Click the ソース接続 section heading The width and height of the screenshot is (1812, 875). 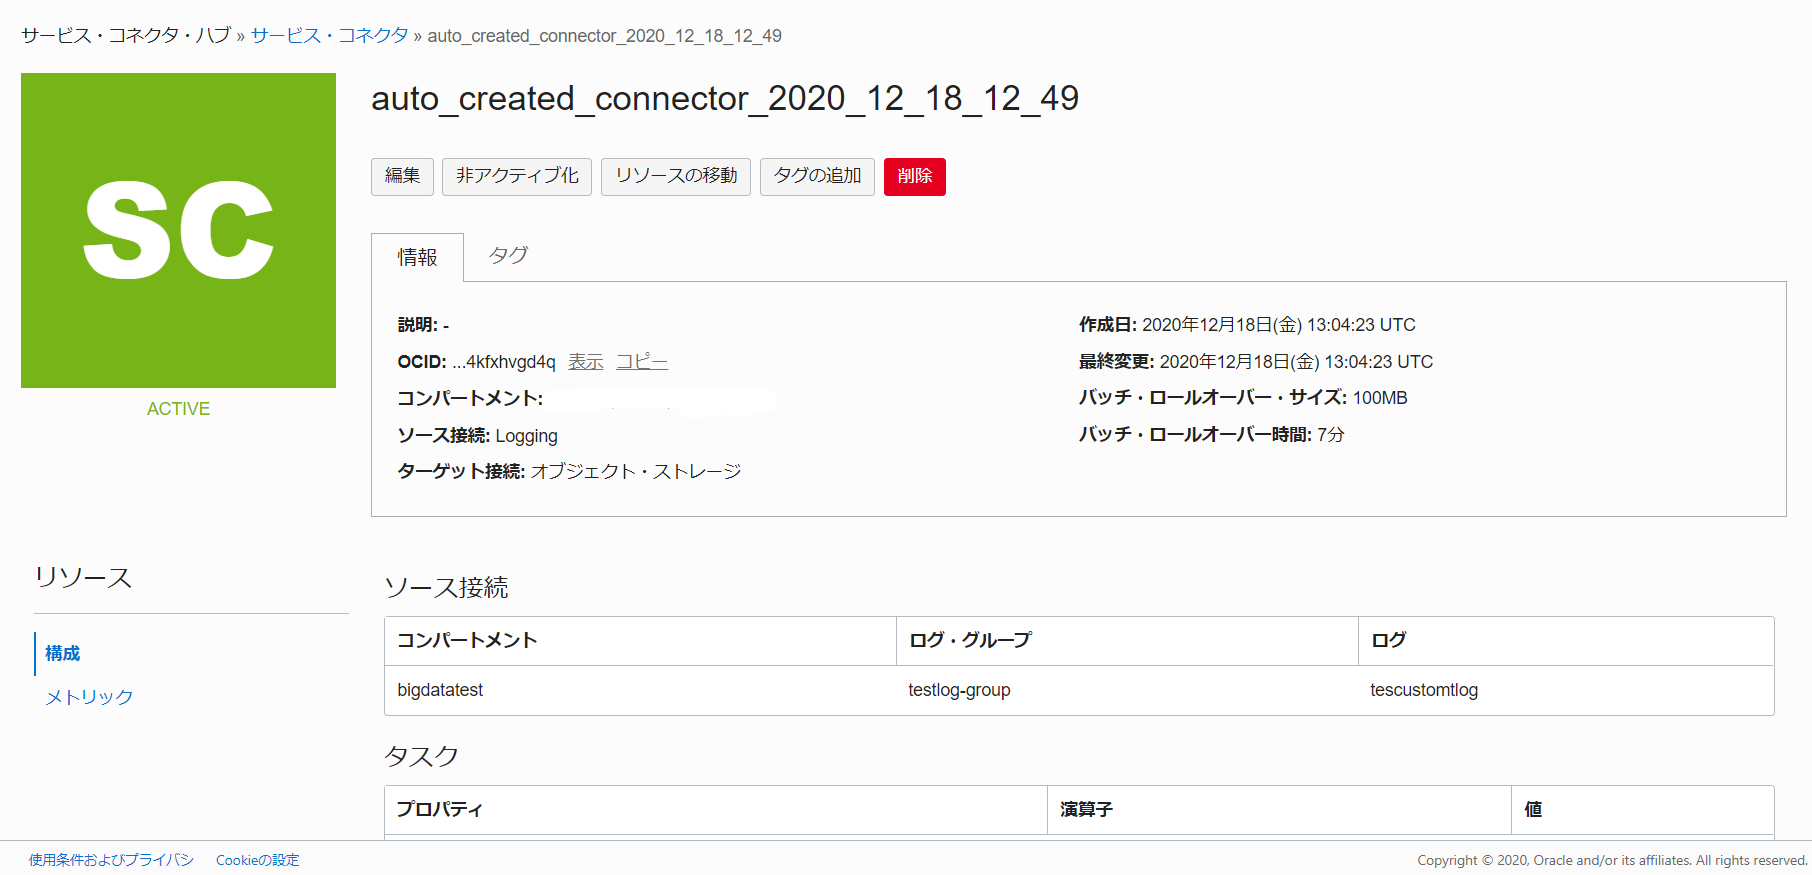tap(446, 588)
